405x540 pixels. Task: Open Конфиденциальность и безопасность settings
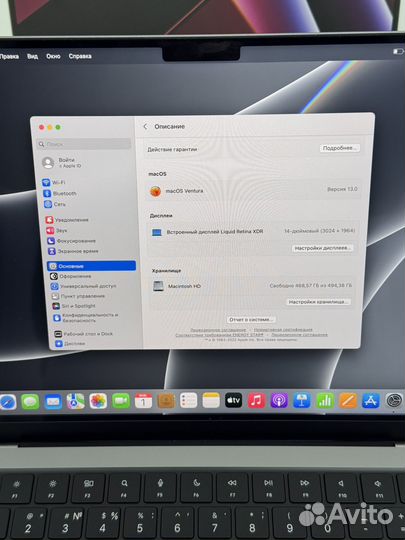pyautogui.click(x=86, y=318)
